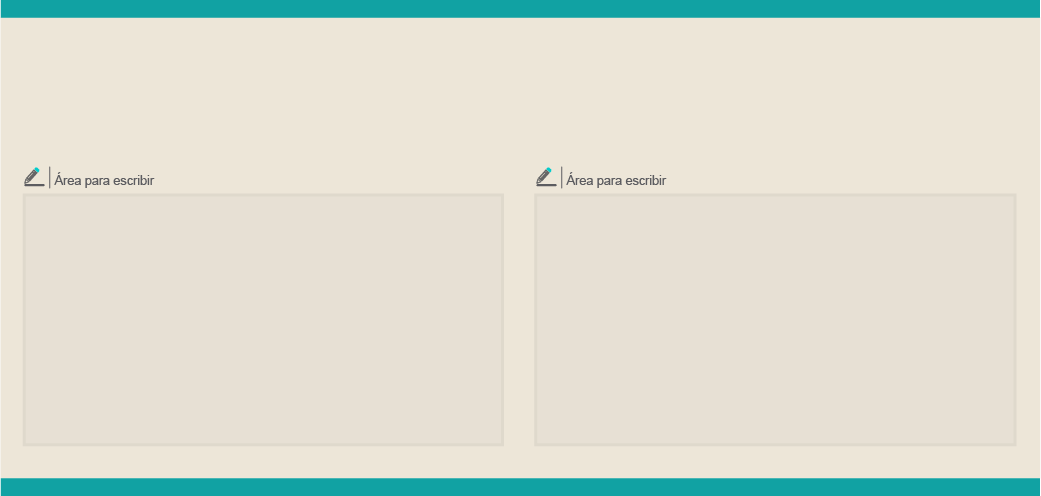Focus the left writing text box
Image resolution: width=1041 pixels, height=496 pixels.
pos(263,320)
